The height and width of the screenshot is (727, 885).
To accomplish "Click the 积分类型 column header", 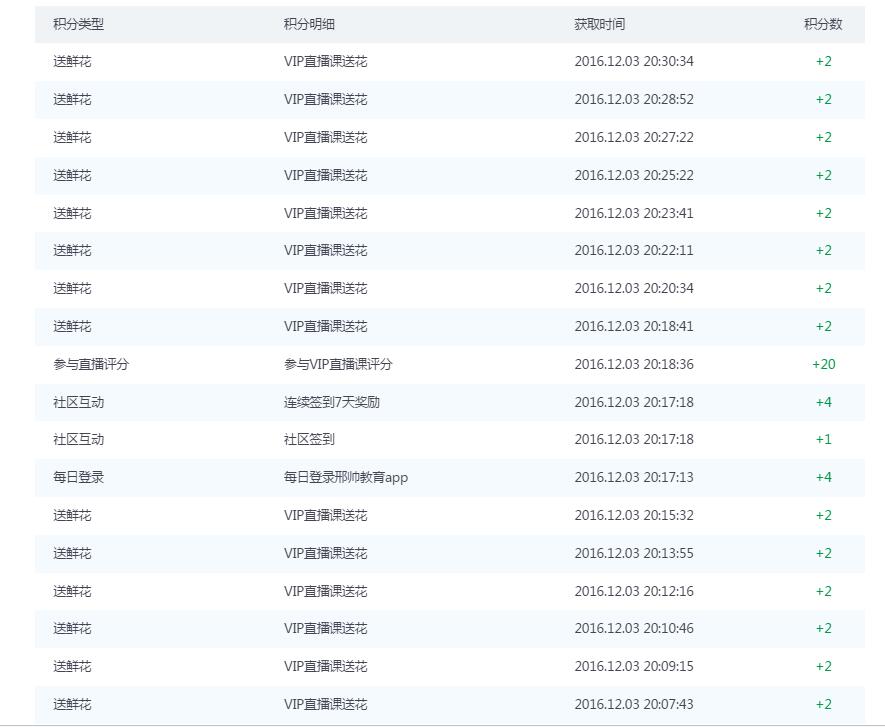I will coord(78,24).
